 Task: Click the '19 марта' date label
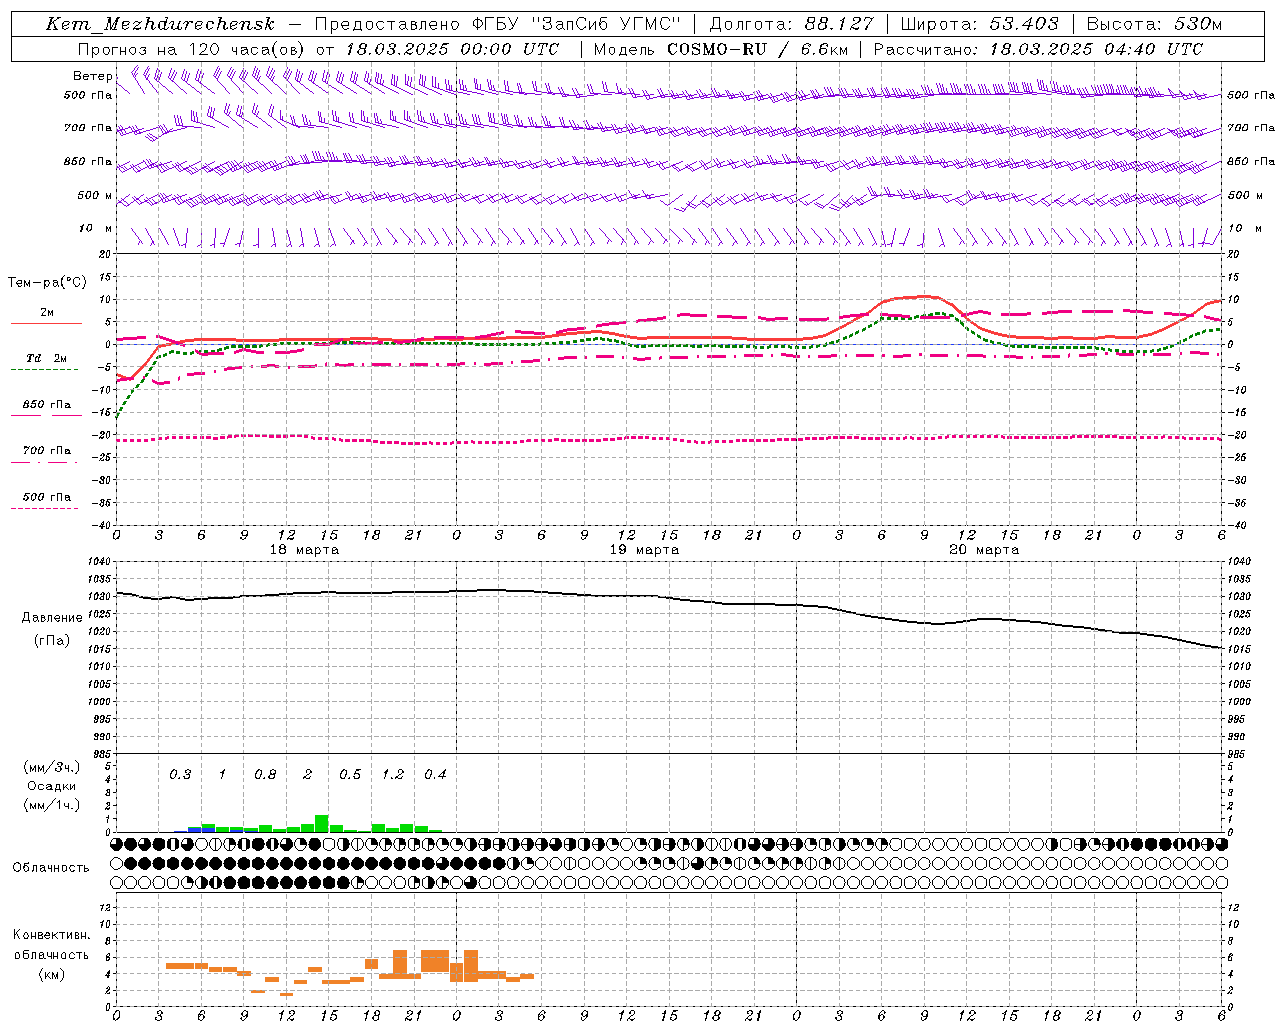click(644, 550)
